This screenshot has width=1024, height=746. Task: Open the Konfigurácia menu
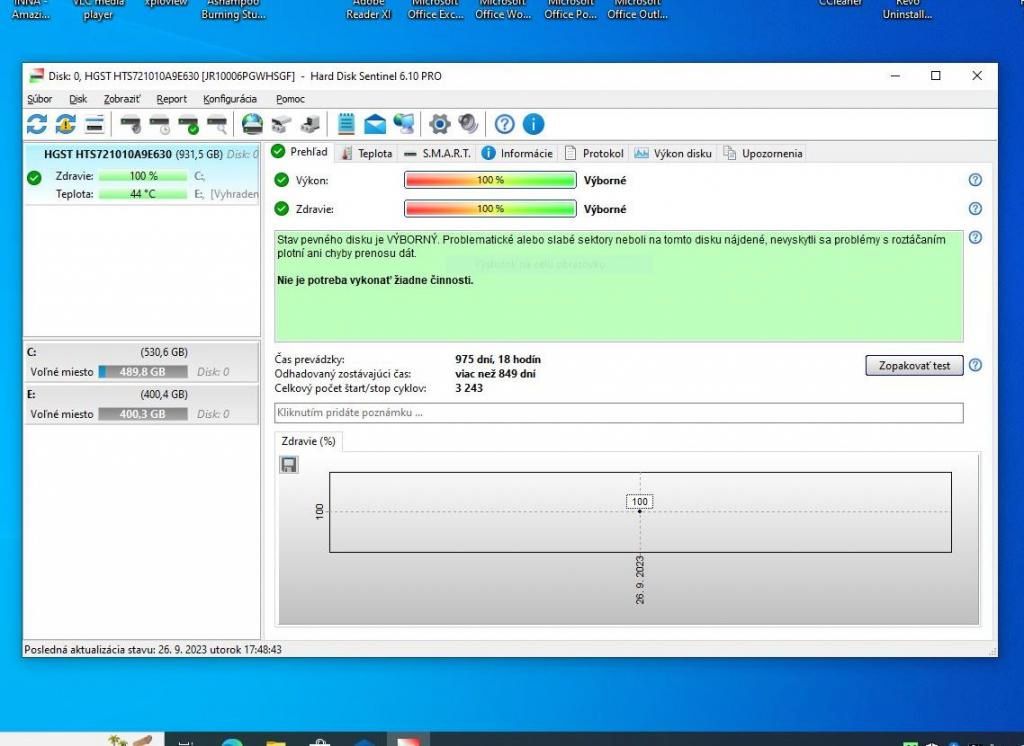pos(229,99)
